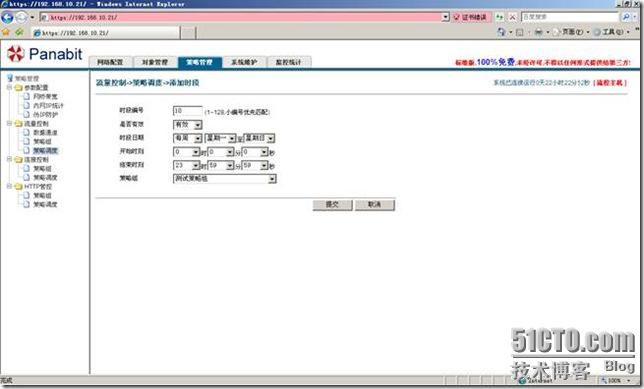Click the empty new-tab button
Viewport: 644px width, 389px height.
188,33
